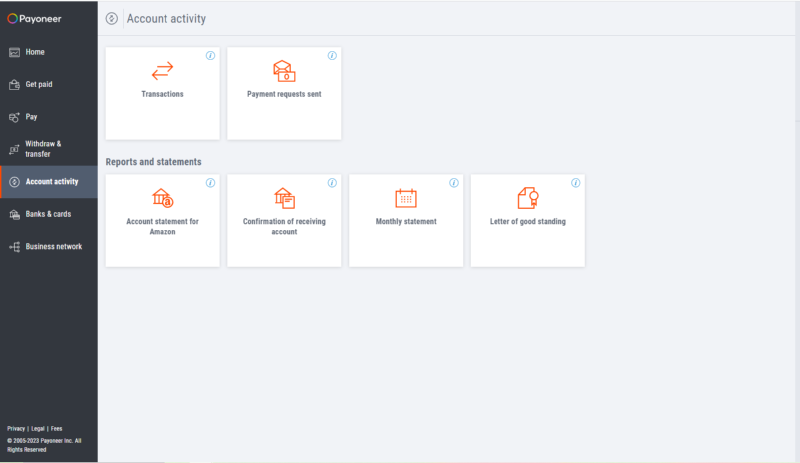The height and width of the screenshot is (463, 800).
Task: Open the Monthly statement calendar icon
Action: [x=406, y=198]
